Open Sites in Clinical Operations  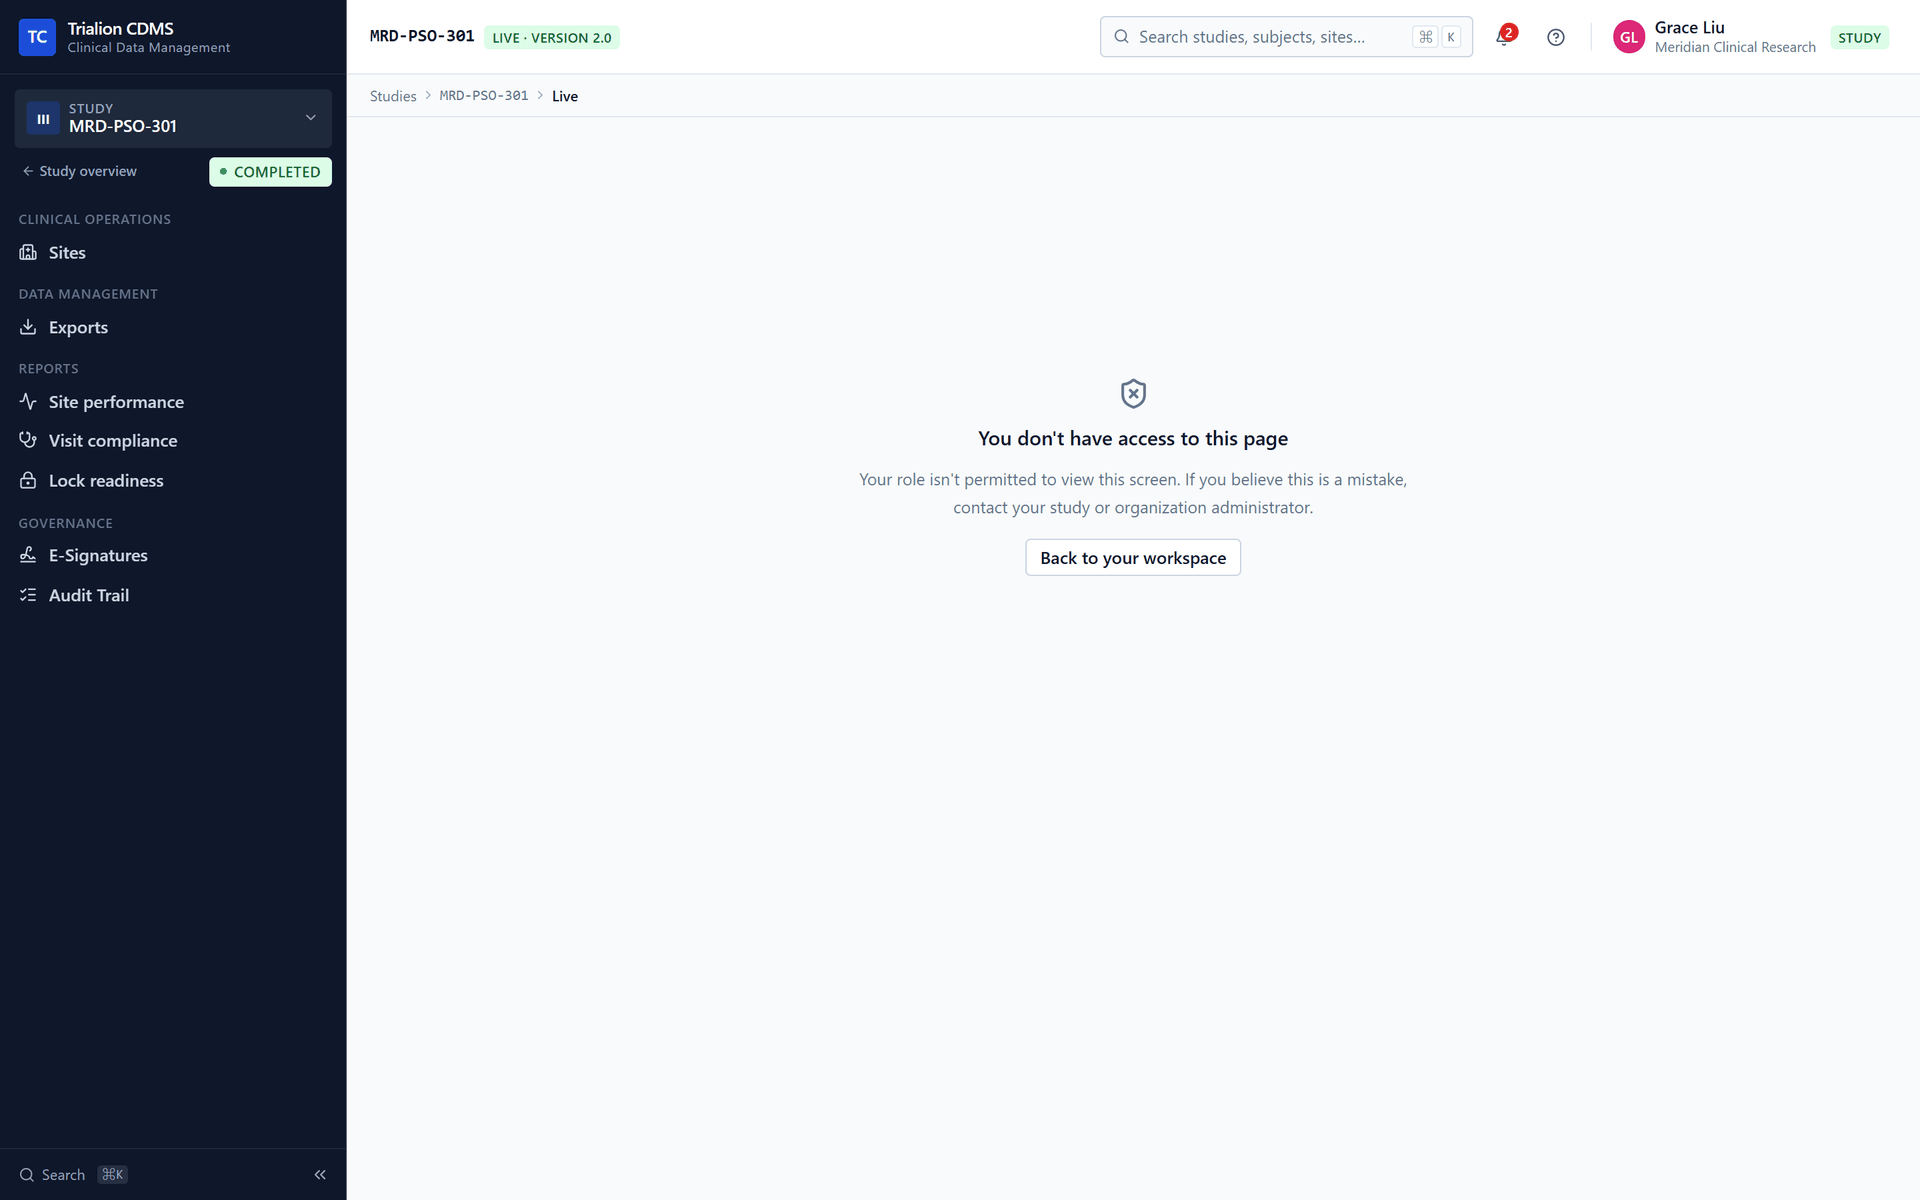click(173, 252)
